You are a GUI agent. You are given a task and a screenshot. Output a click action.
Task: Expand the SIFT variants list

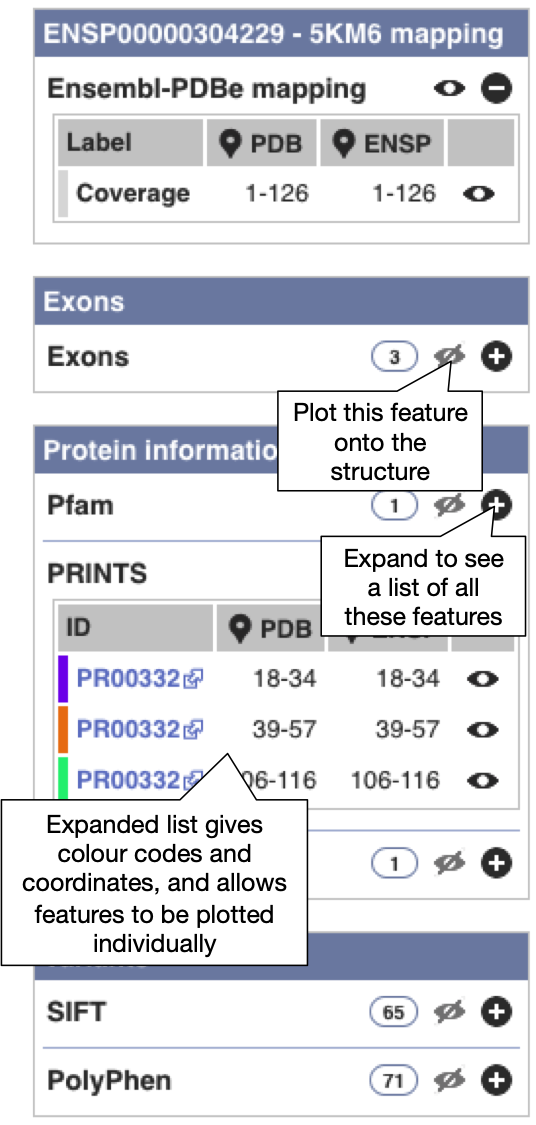pyautogui.click(x=497, y=1013)
